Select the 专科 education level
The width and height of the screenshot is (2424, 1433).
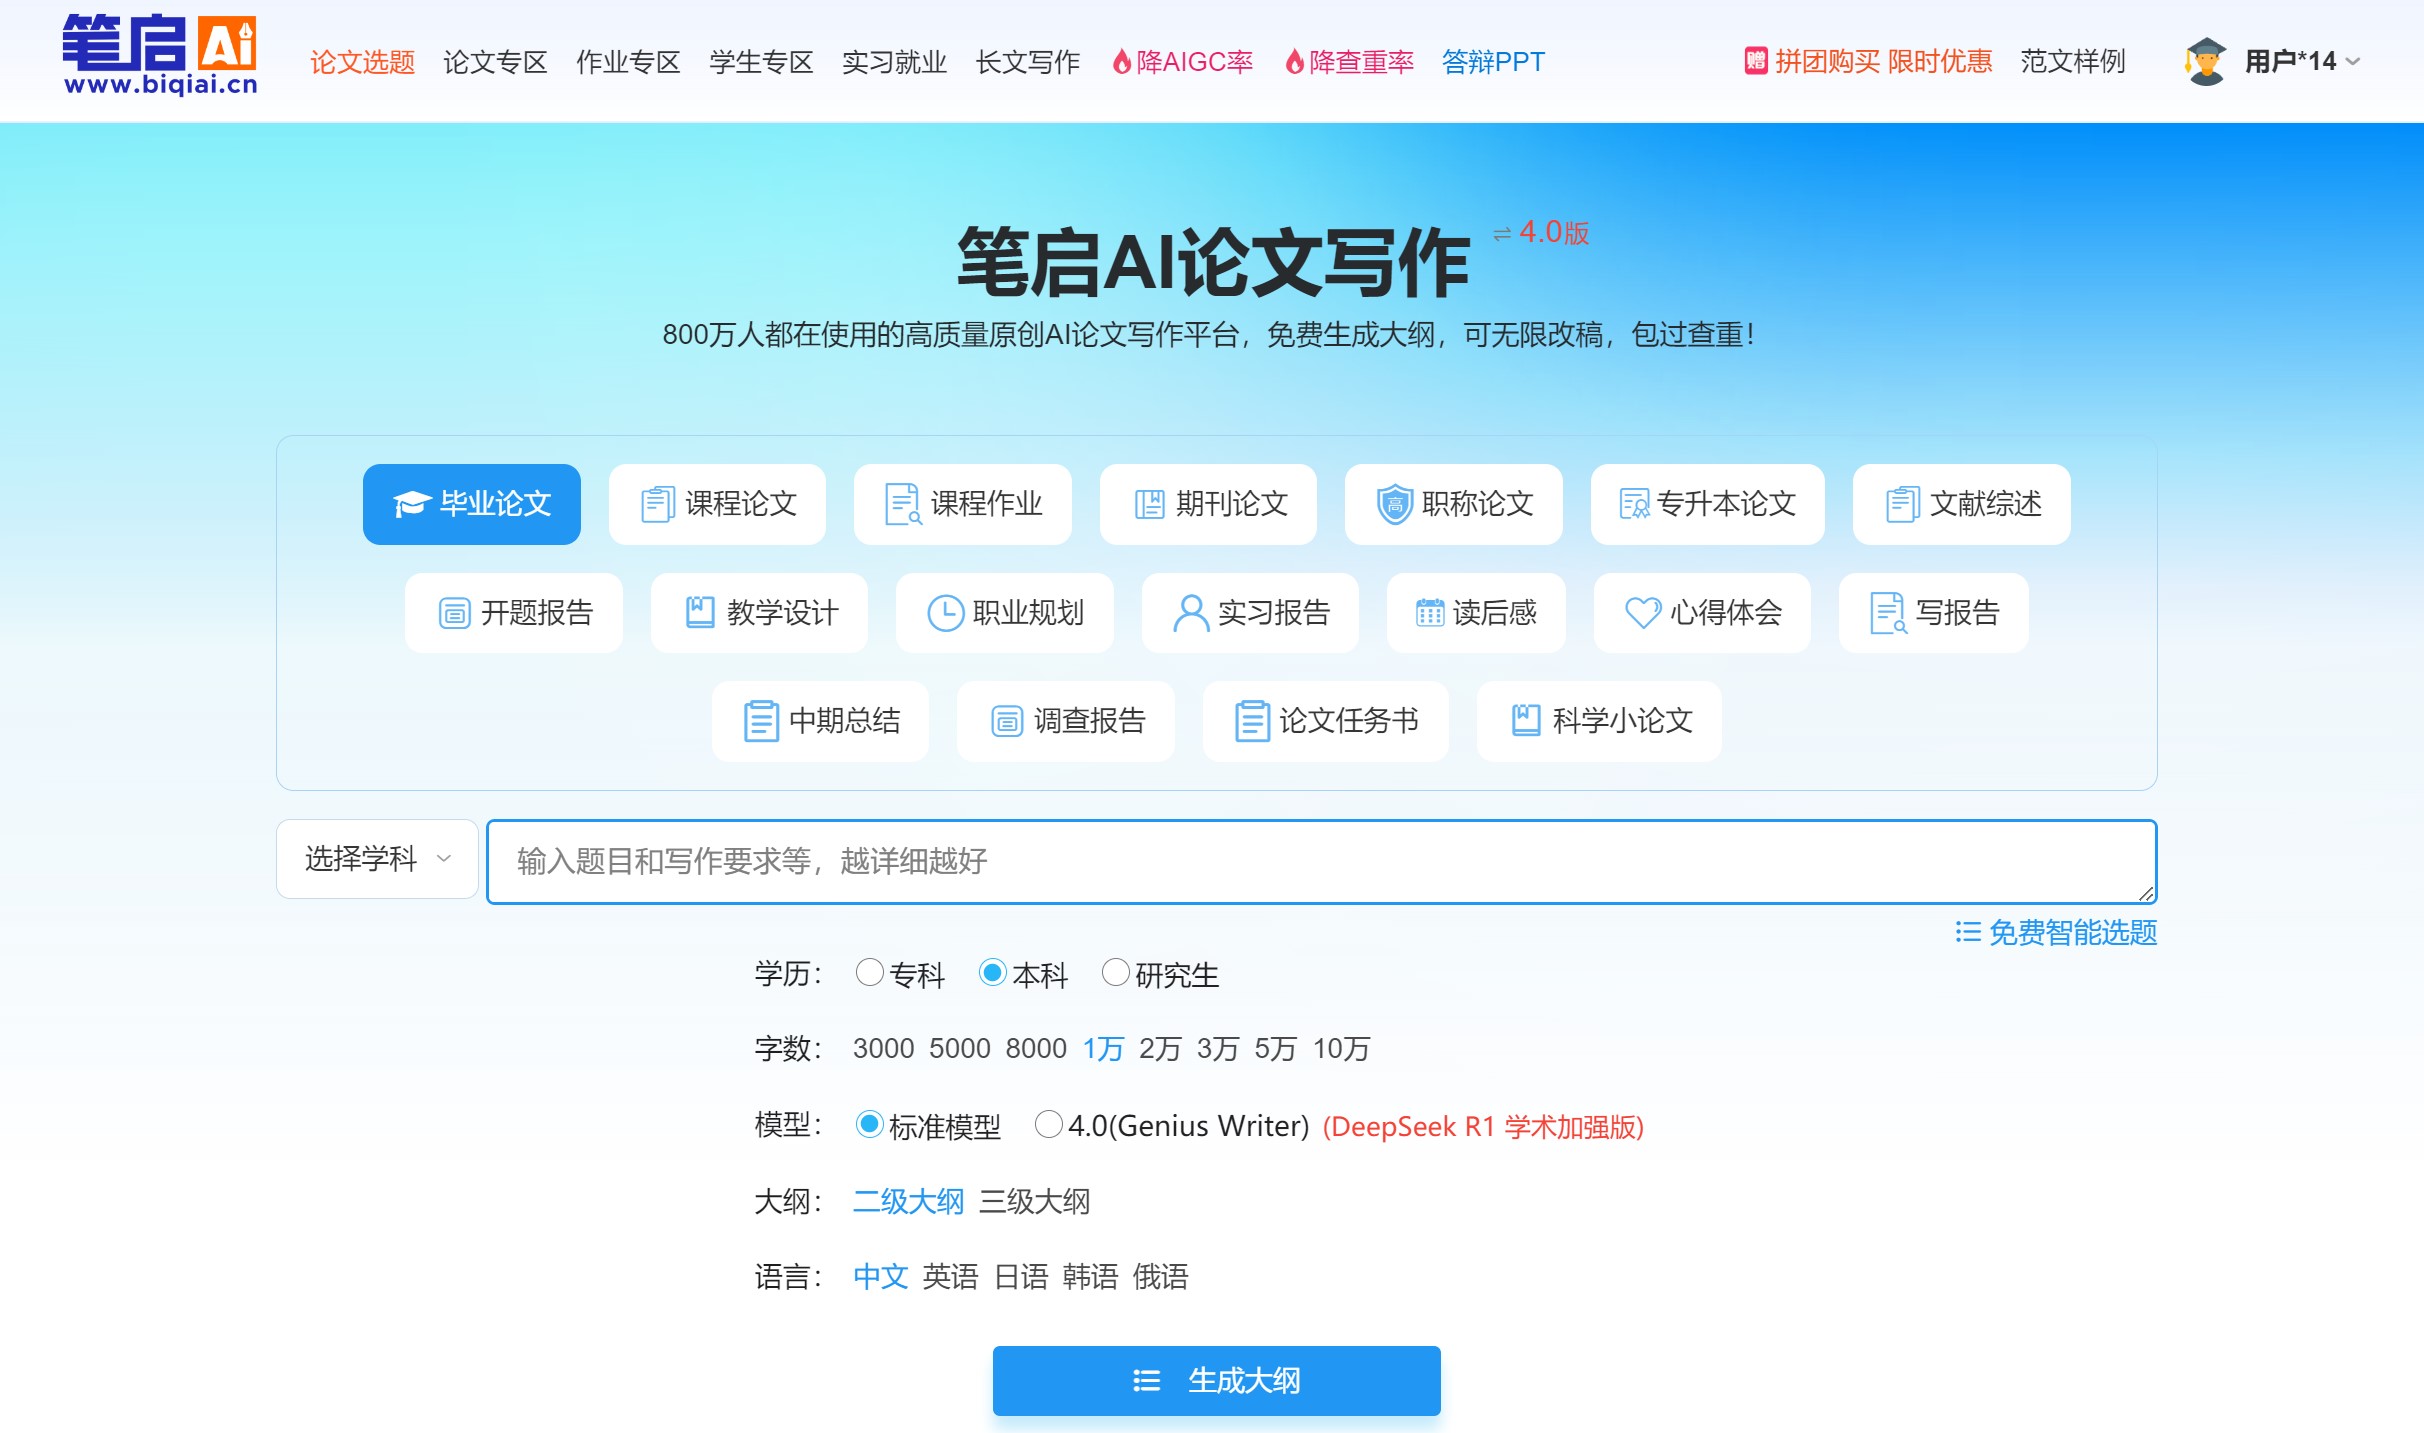tap(869, 973)
